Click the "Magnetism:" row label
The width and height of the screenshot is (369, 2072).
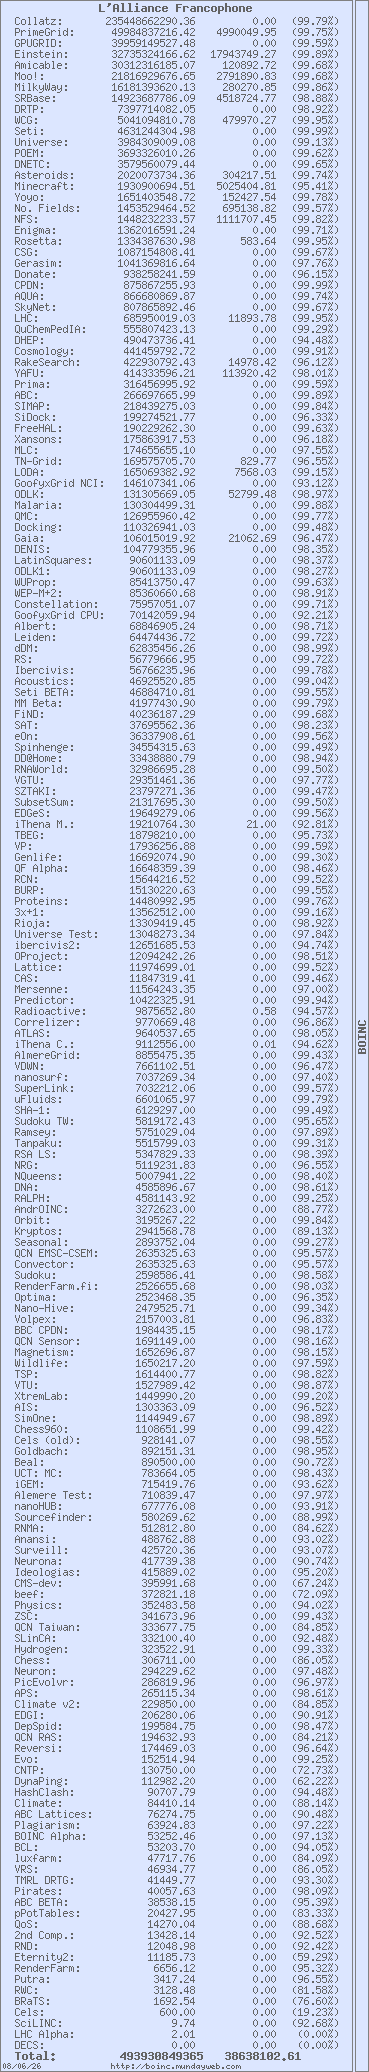(45, 1351)
